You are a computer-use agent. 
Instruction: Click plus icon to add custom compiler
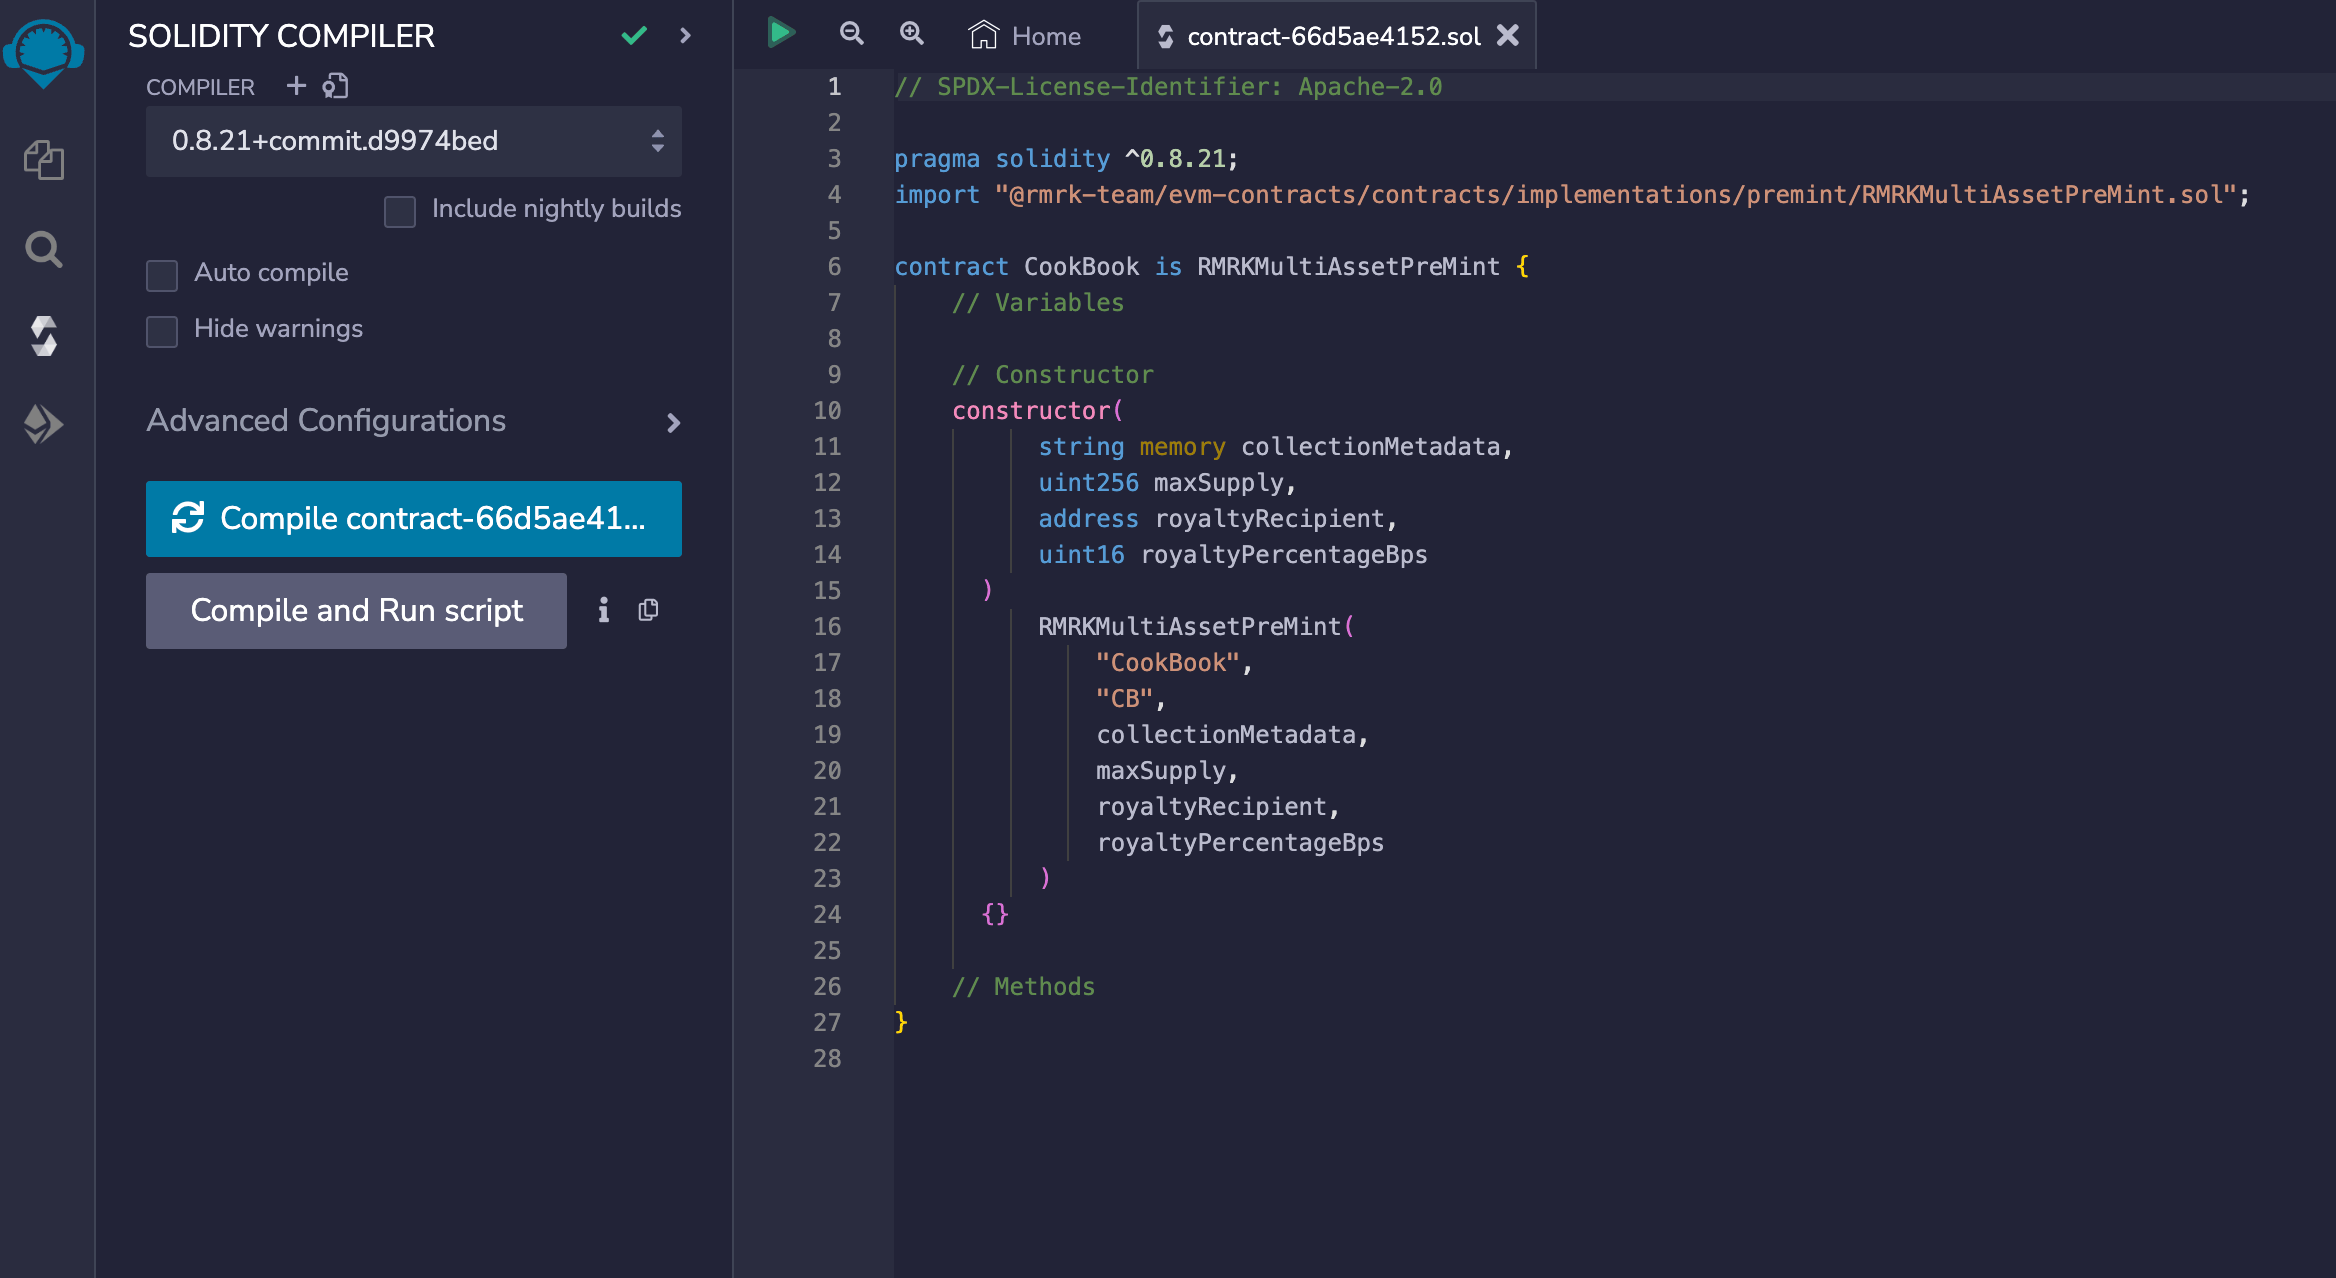296,86
